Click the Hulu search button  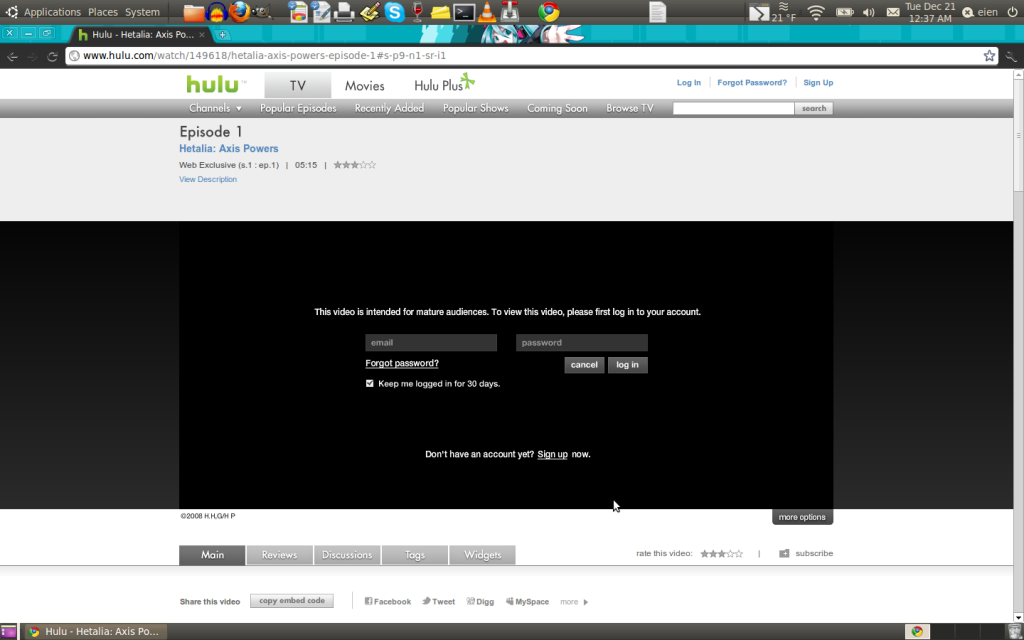[x=814, y=108]
